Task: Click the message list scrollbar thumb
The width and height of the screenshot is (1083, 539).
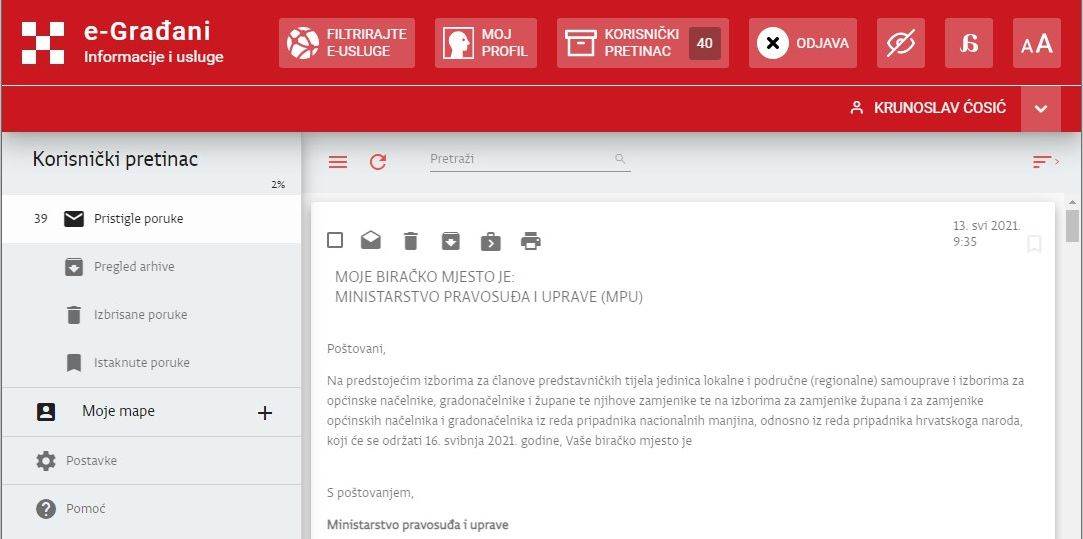Action: 1072,225
